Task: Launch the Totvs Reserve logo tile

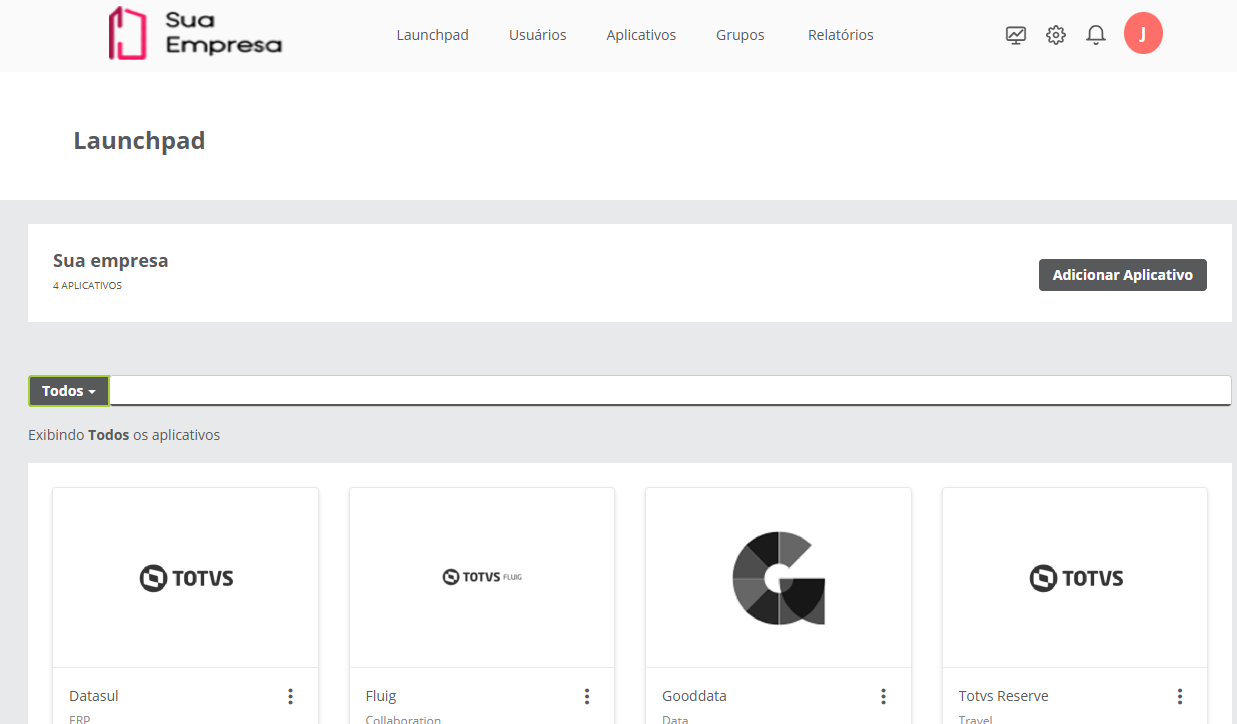Action: pyautogui.click(x=1075, y=578)
